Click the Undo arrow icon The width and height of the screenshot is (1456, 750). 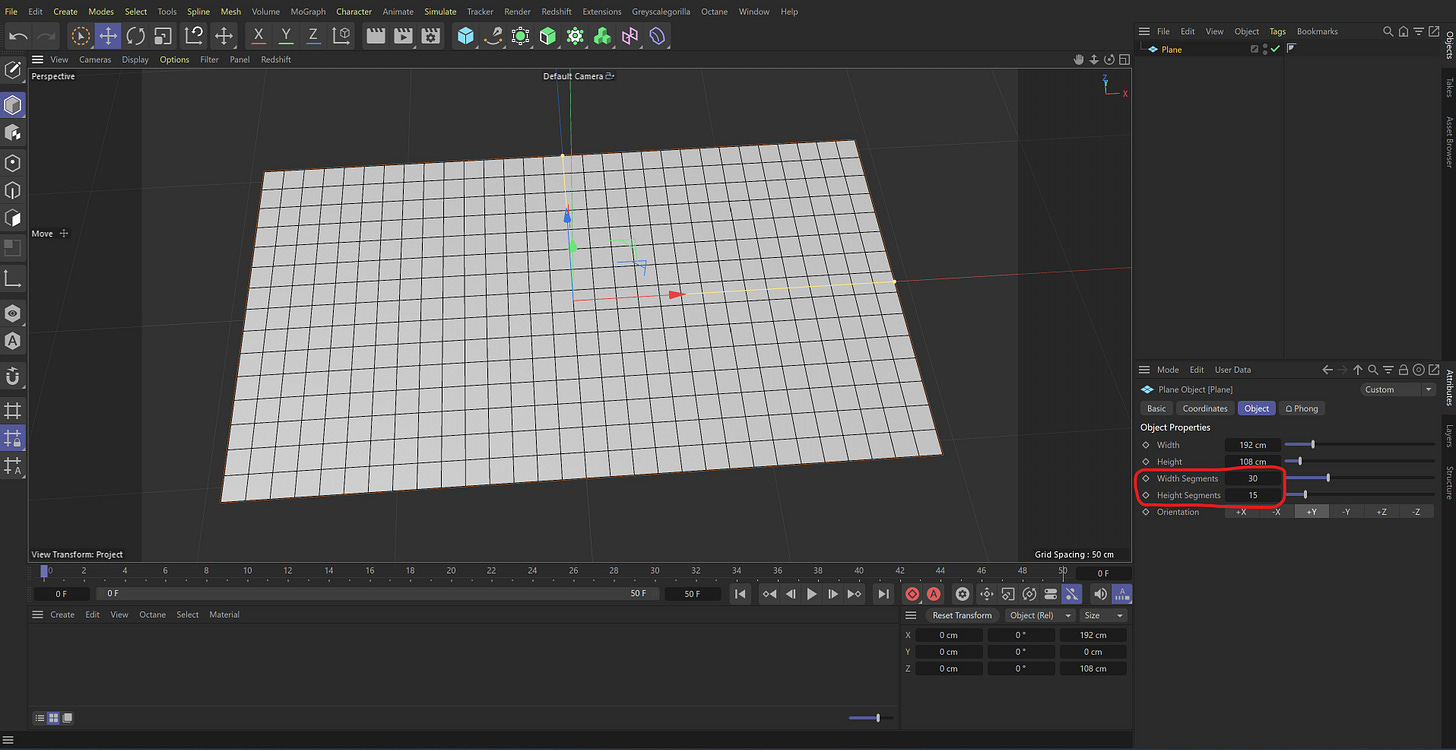[18, 36]
